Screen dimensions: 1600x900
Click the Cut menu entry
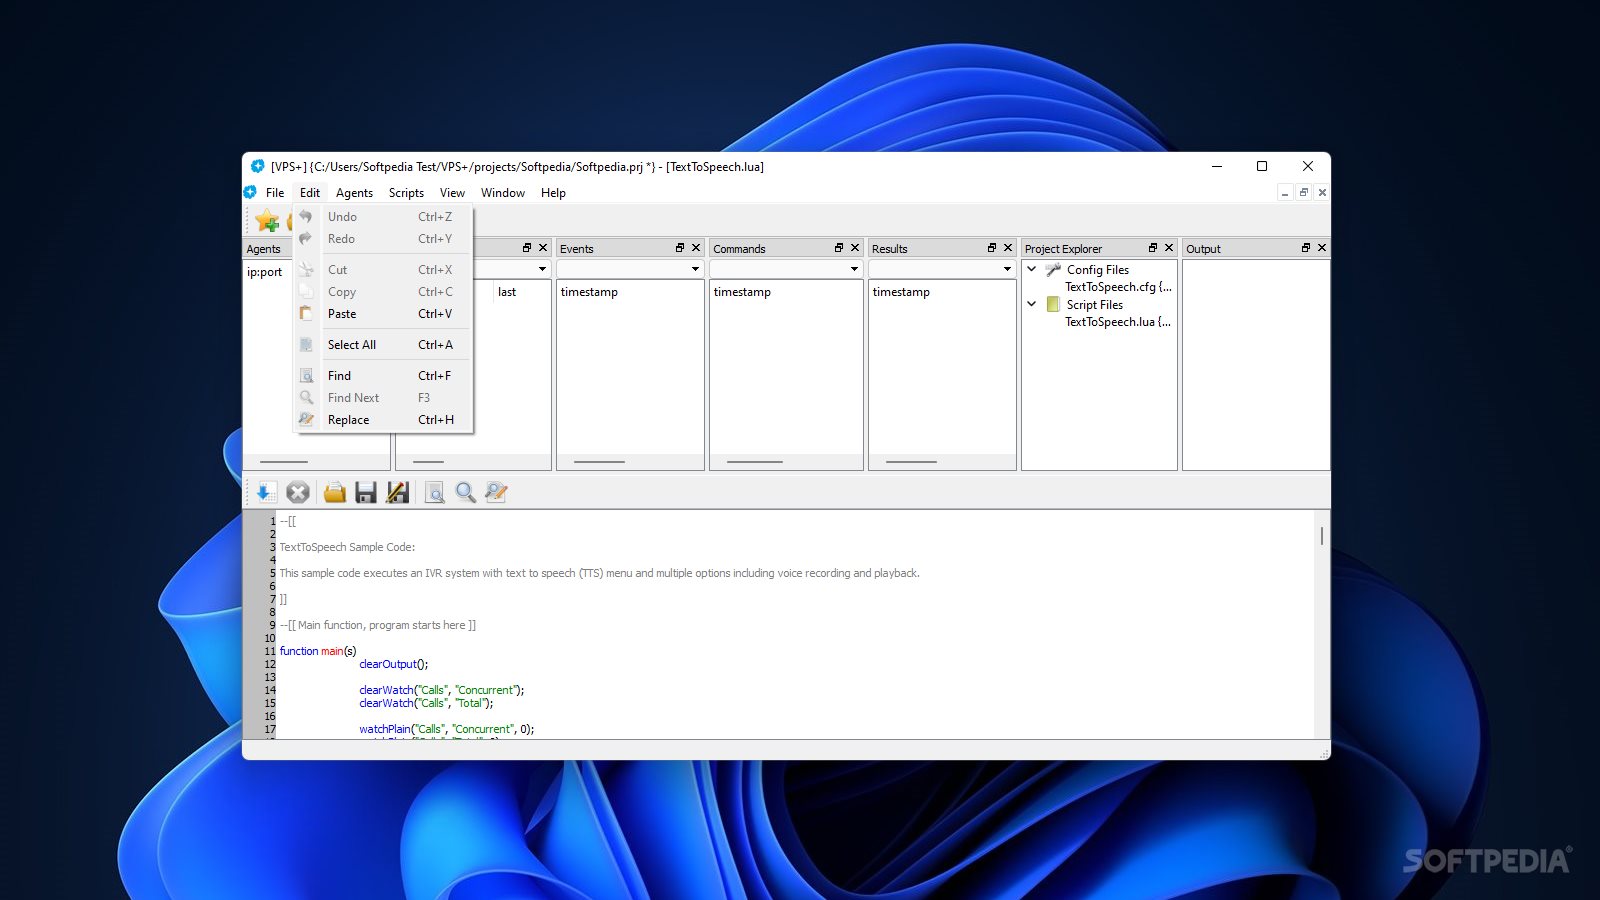[383, 270]
